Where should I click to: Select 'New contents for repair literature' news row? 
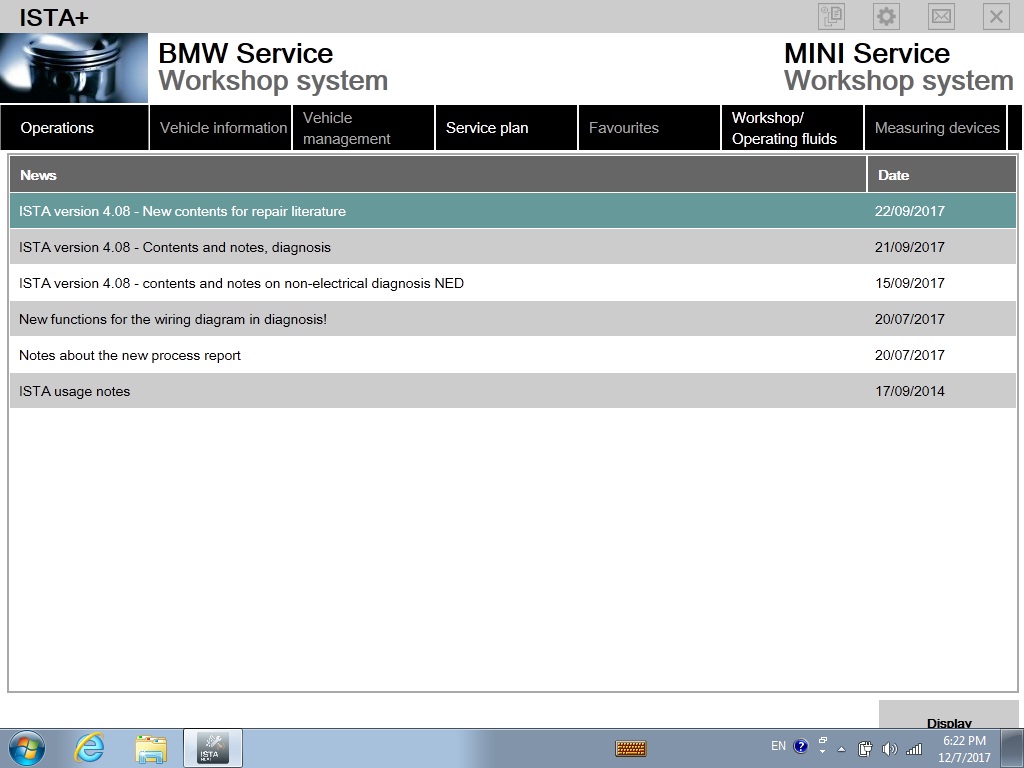[x=513, y=211]
